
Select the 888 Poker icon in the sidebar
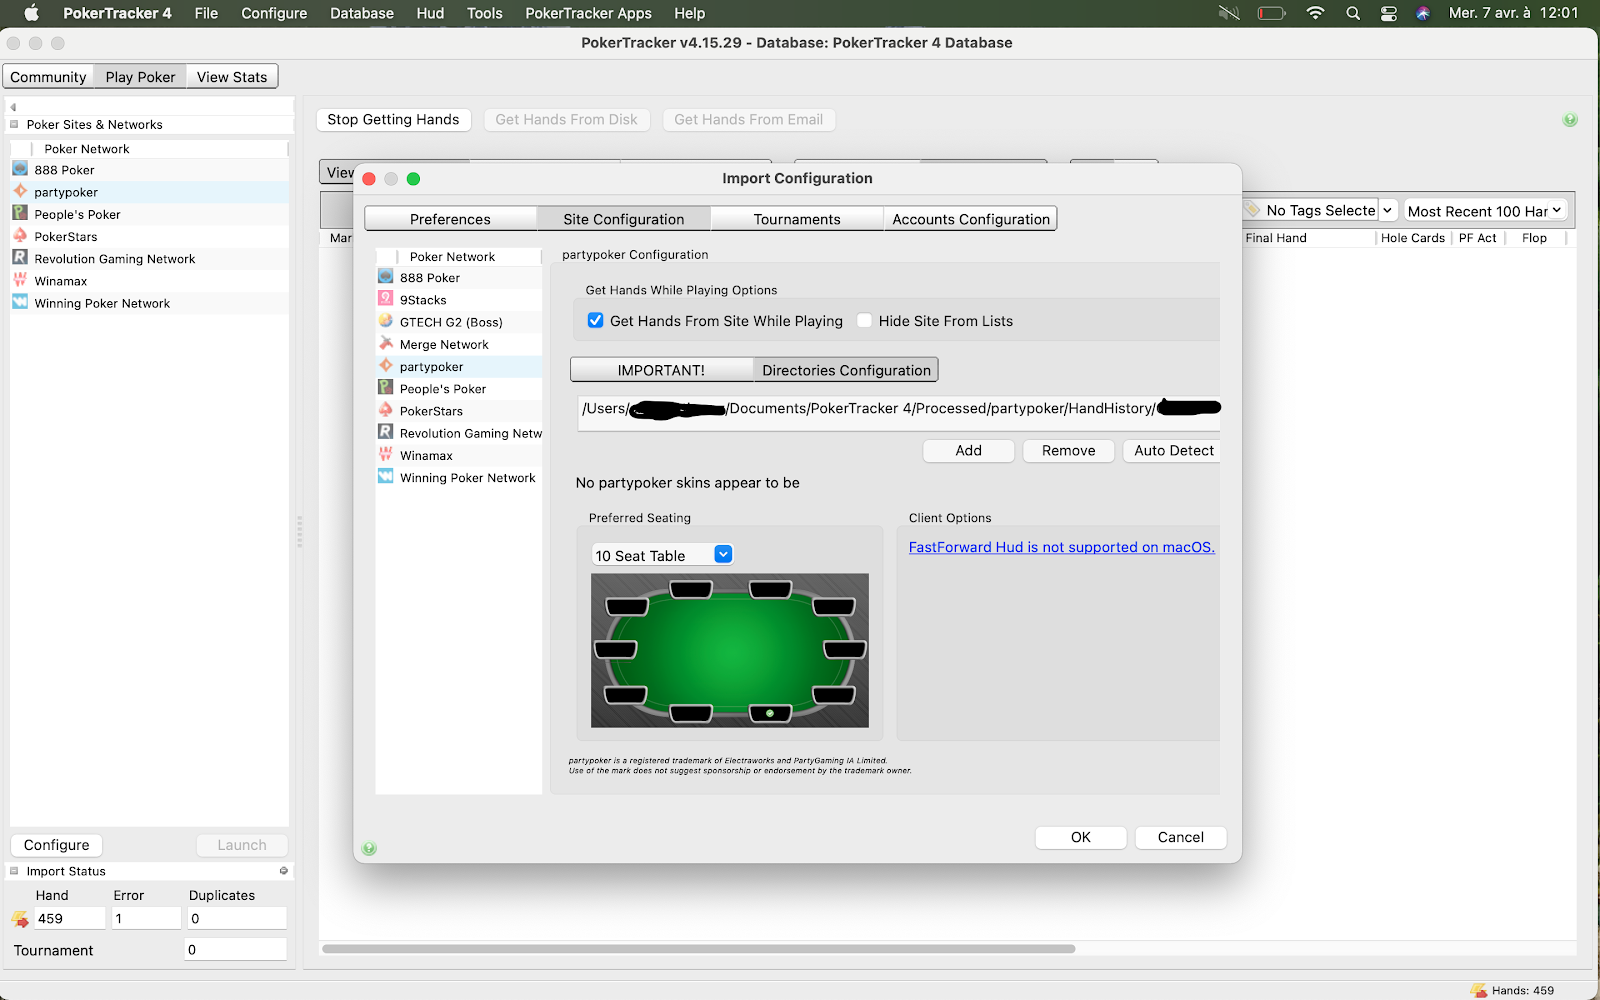pos(386,277)
